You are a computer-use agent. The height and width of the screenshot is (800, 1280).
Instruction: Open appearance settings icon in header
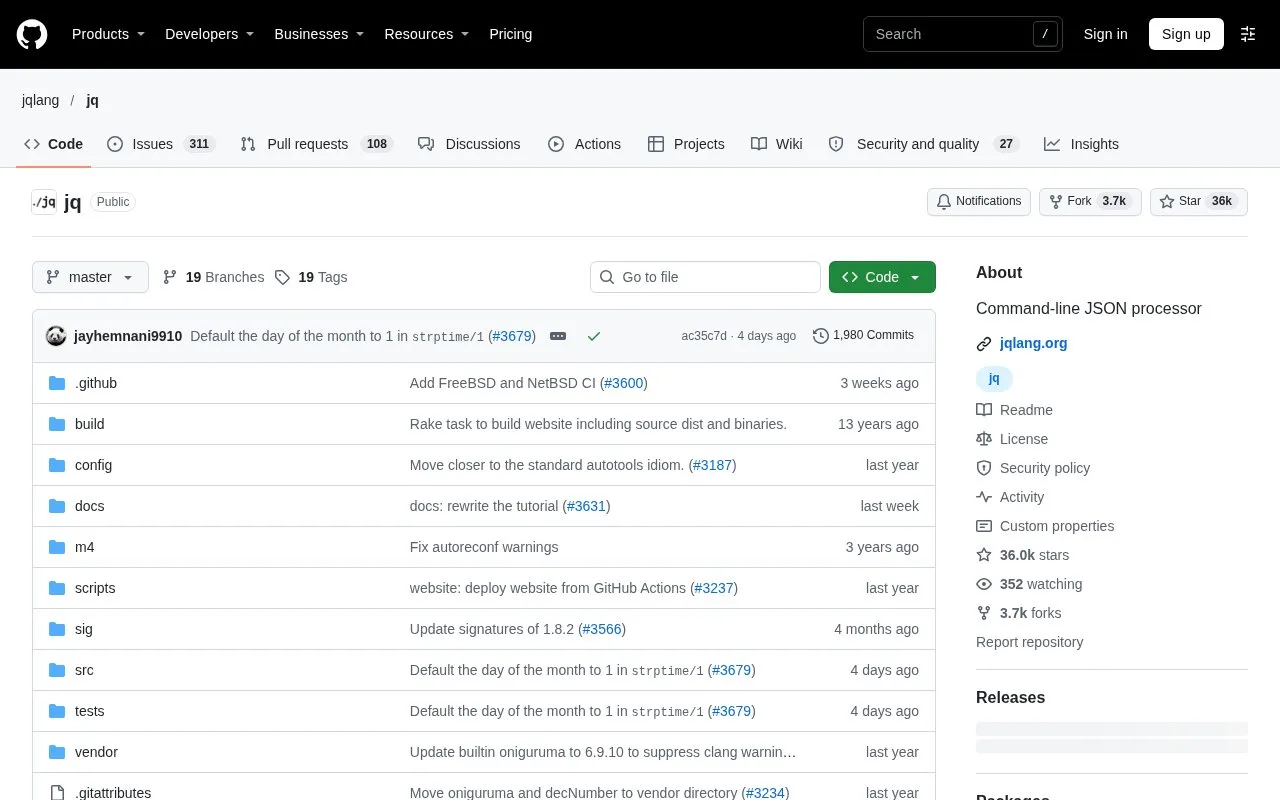pyautogui.click(x=1248, y=34)
